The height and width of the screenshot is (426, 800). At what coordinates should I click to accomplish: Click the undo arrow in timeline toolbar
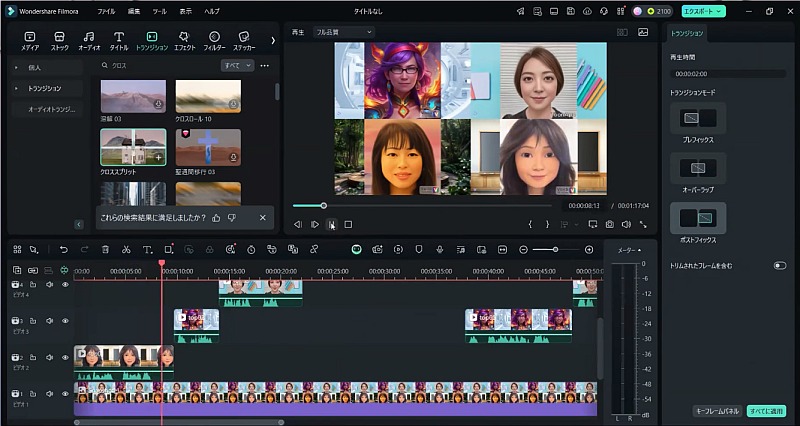(64, 249)
